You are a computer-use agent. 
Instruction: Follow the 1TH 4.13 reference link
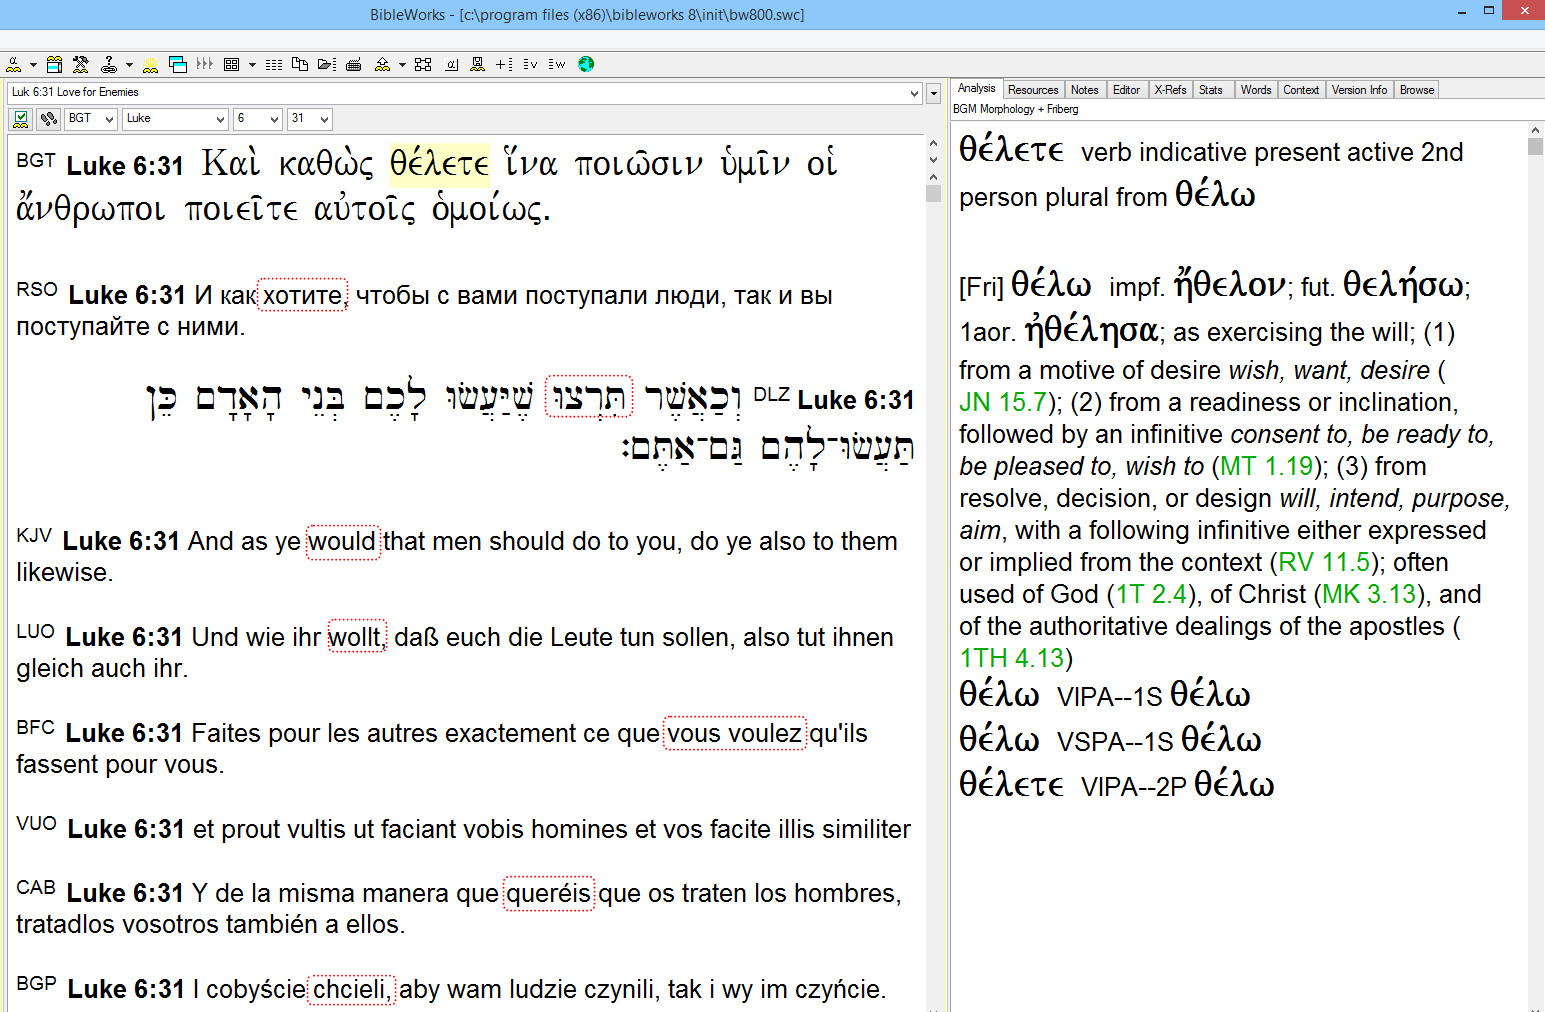pyautogui.click(x=1012, y=659)
